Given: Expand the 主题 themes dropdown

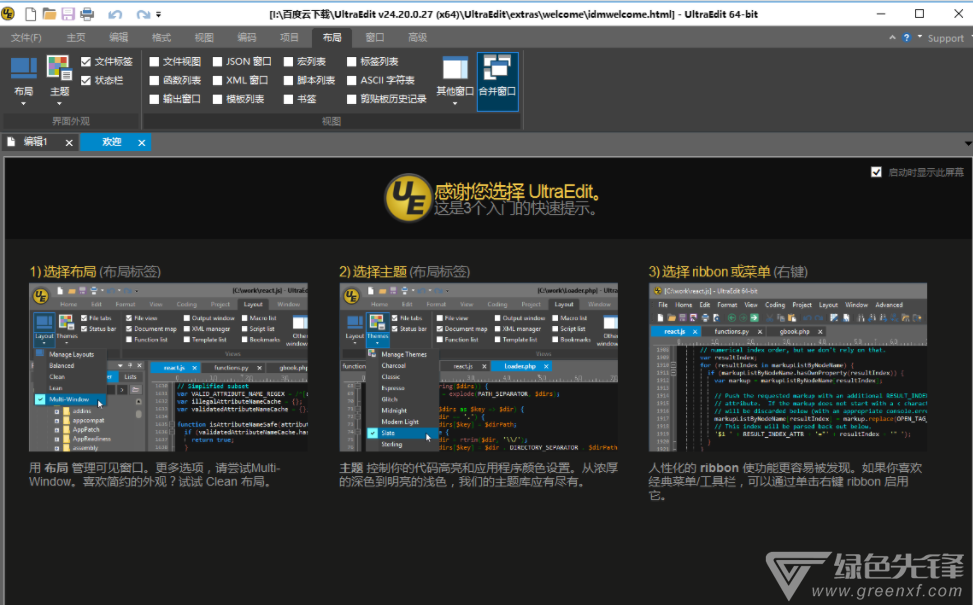Looking at the screenshot, I should click(x=60, y=81).
